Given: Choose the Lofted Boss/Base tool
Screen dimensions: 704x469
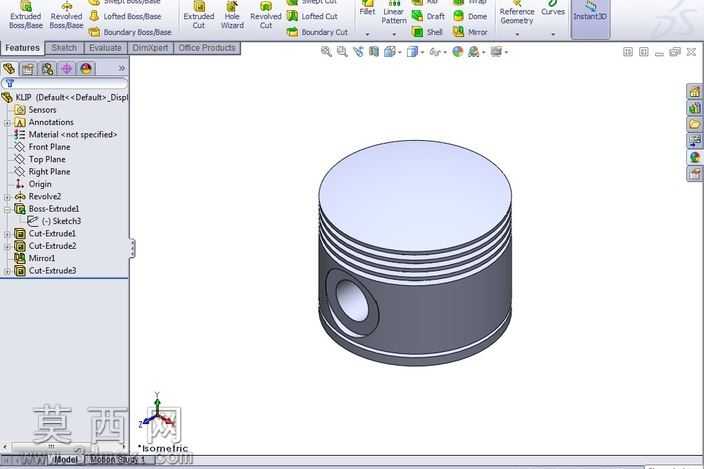Looking at the screenshot, I should [x=125, y=16].
